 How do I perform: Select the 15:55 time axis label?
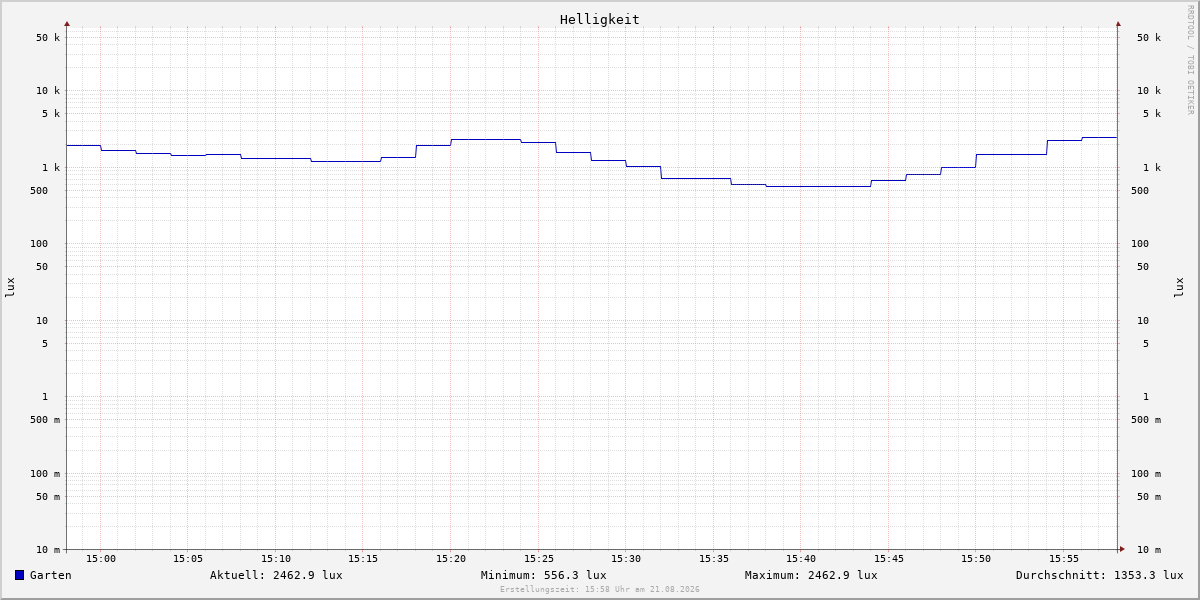point(1064,559)
